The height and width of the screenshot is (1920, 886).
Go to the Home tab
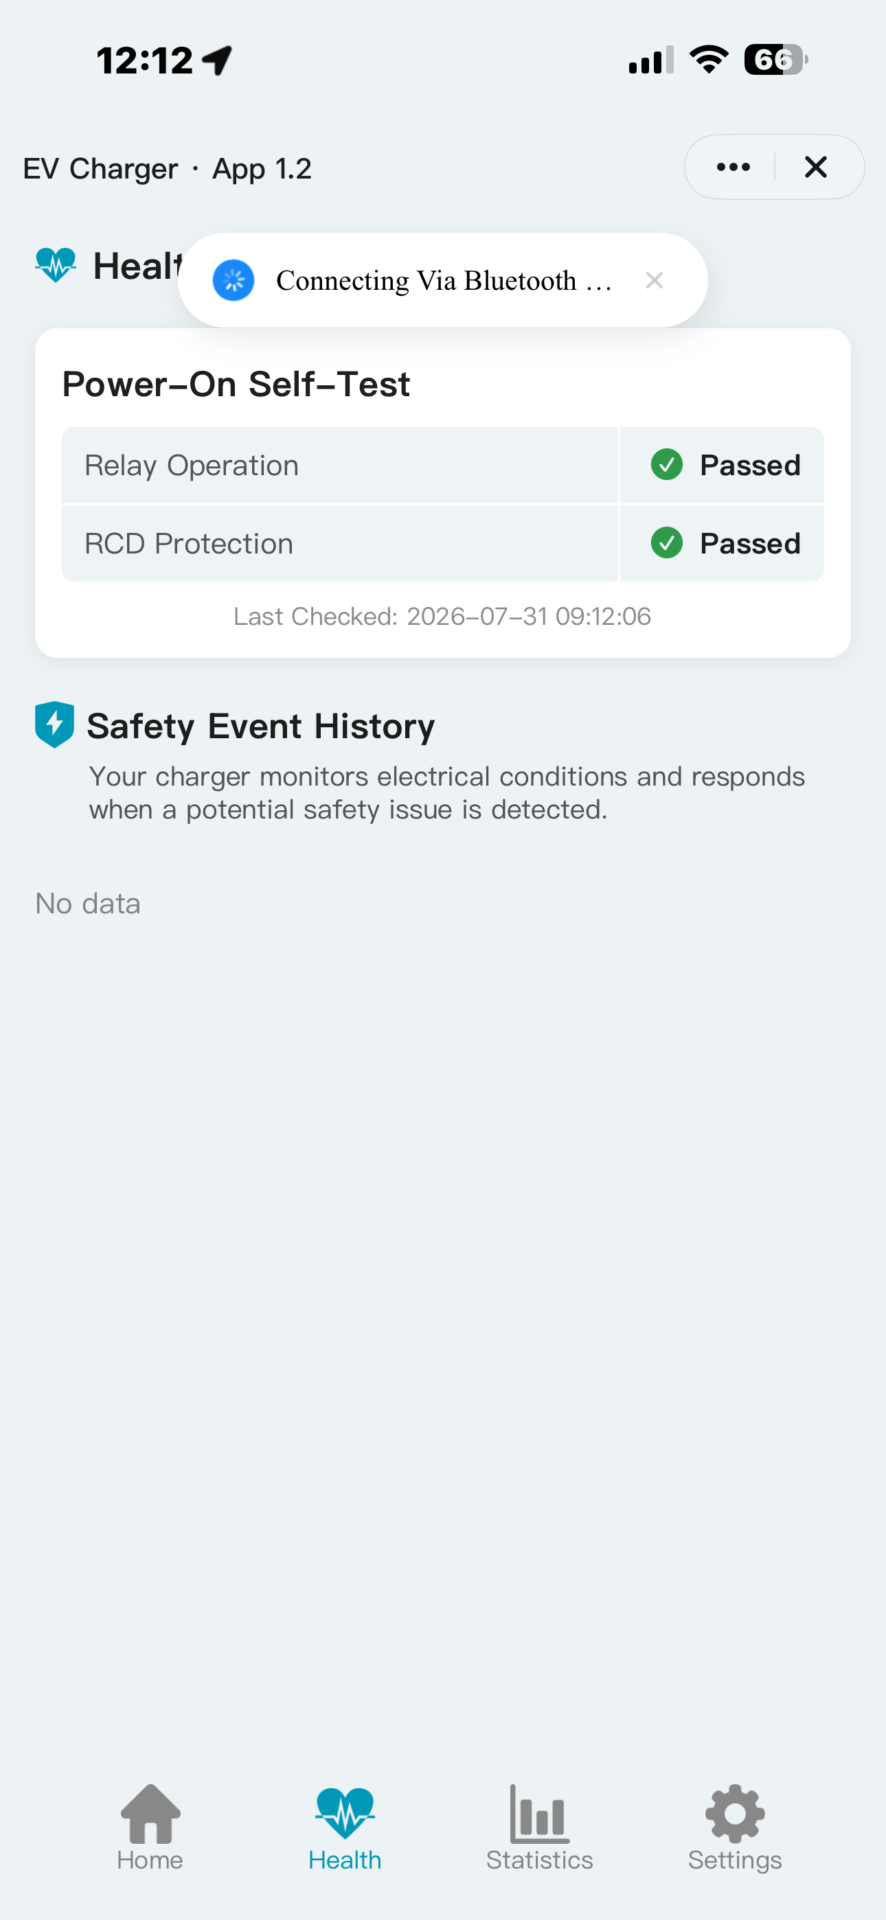coord(150,1829)
